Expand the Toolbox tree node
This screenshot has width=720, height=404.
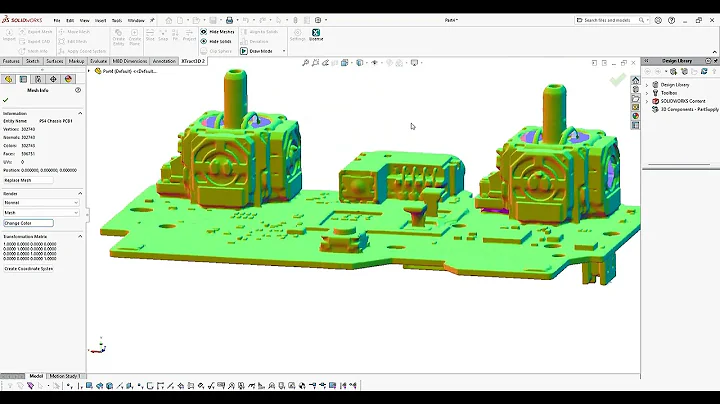(x=647, y=93)
